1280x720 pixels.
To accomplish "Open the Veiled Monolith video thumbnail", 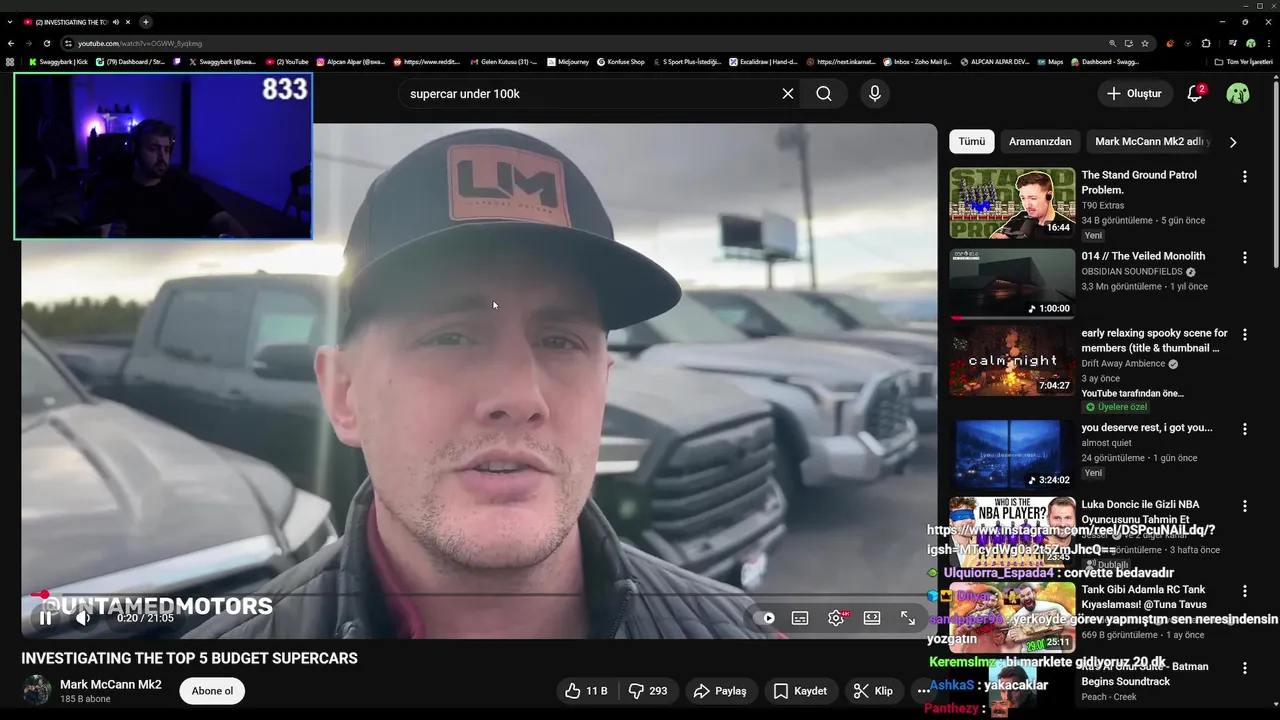I will tap(1012, 284).
